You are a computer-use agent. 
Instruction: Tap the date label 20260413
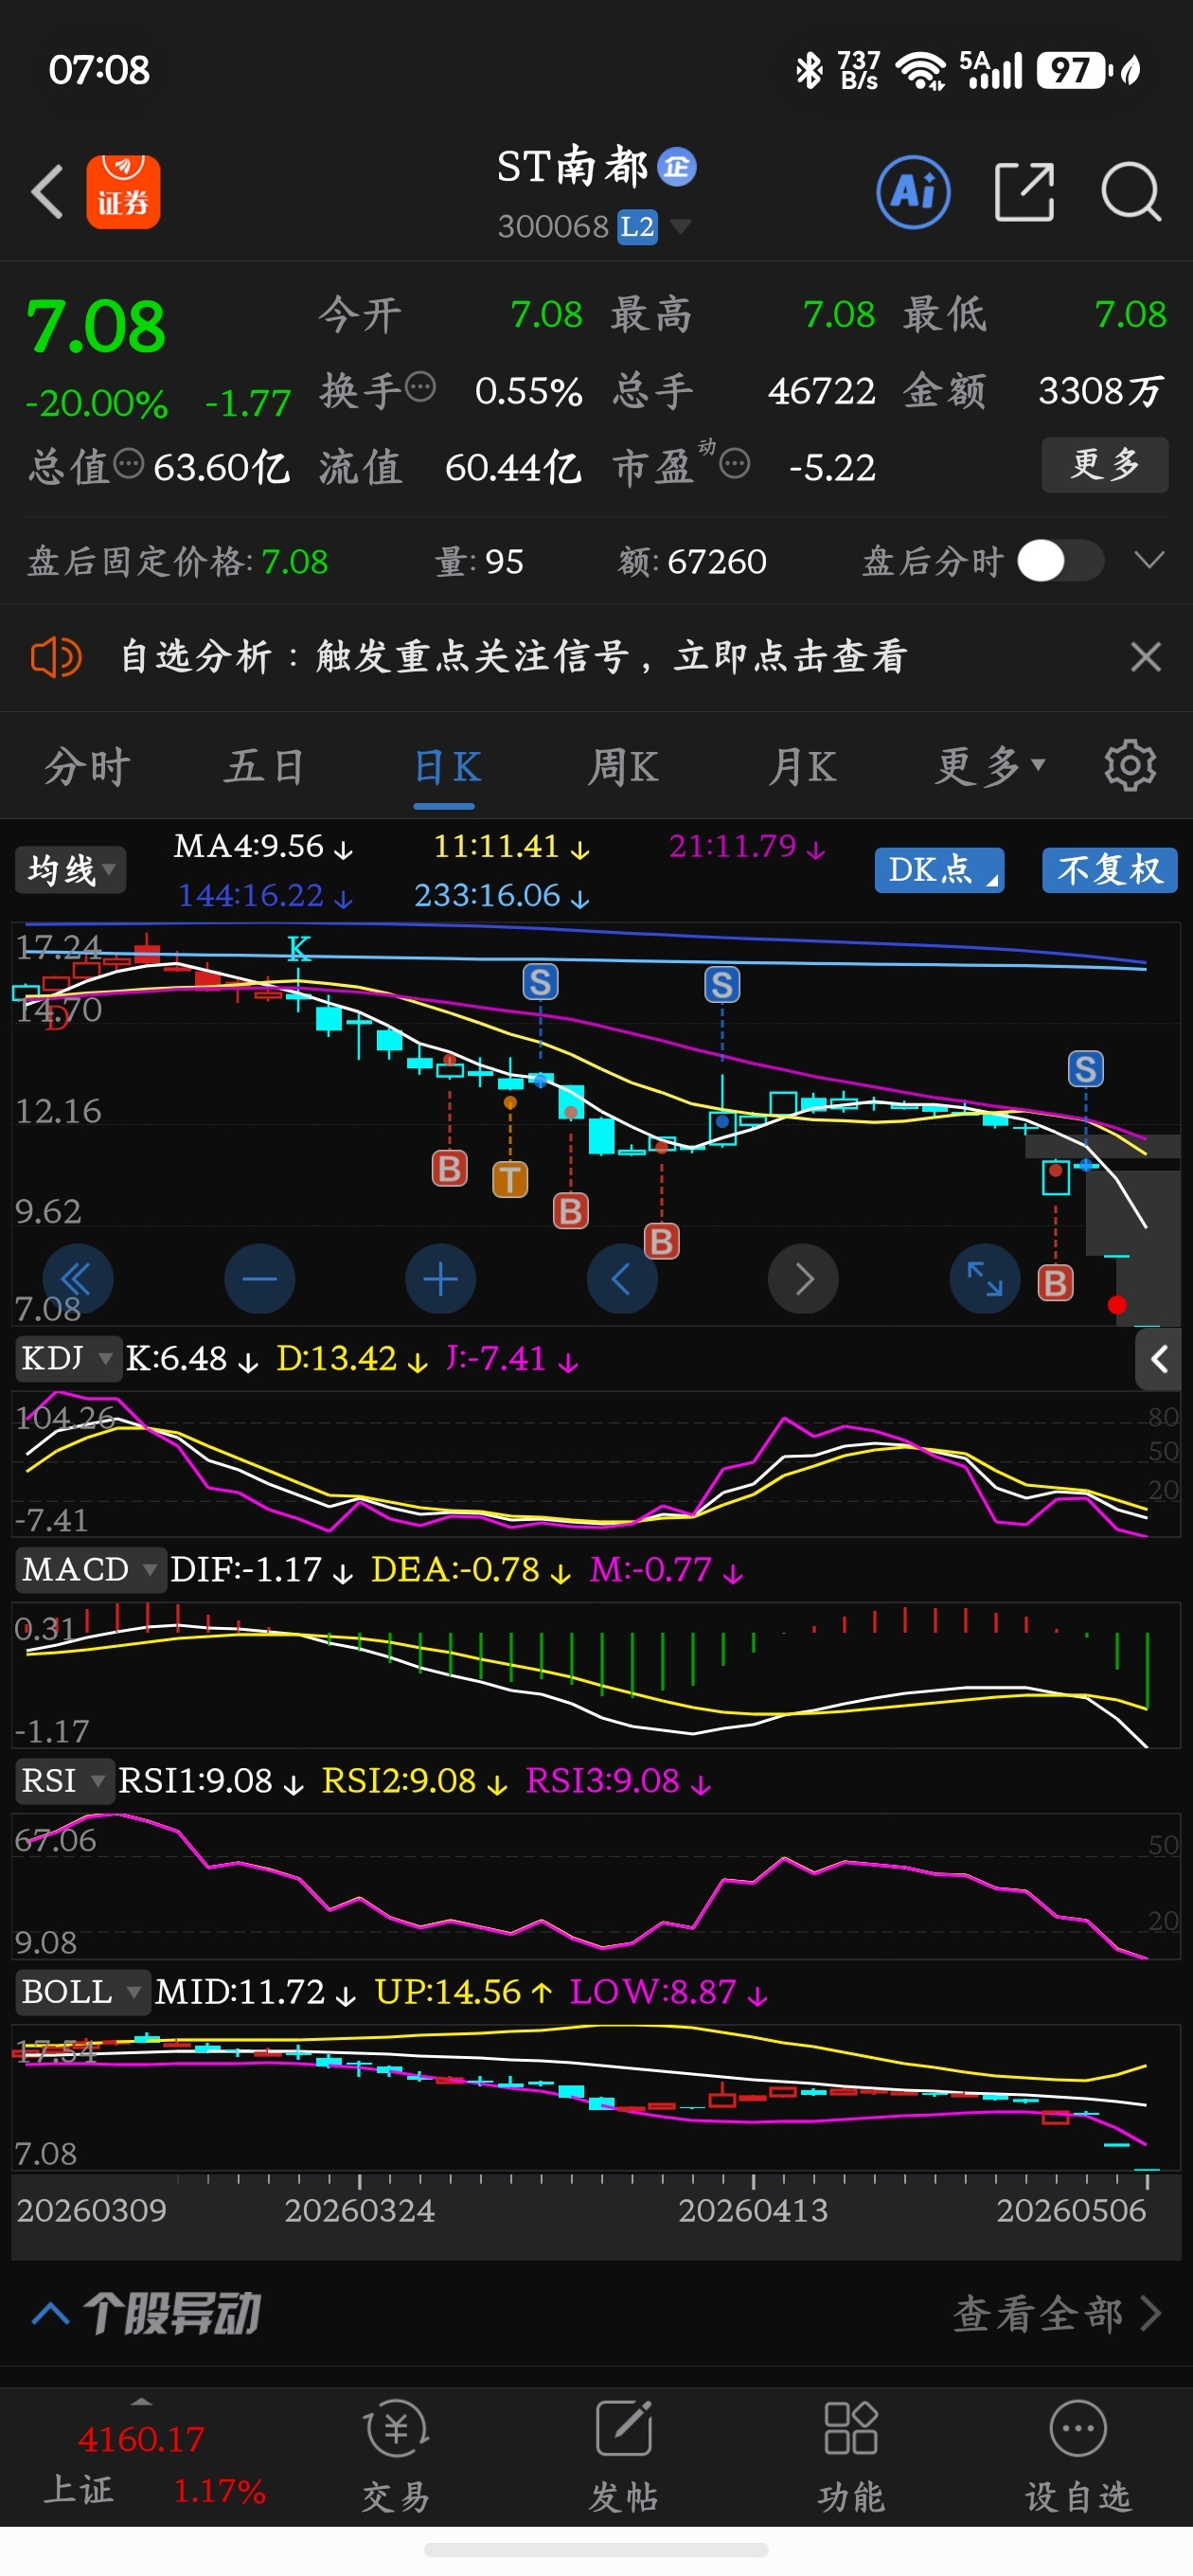(753, 2210)
